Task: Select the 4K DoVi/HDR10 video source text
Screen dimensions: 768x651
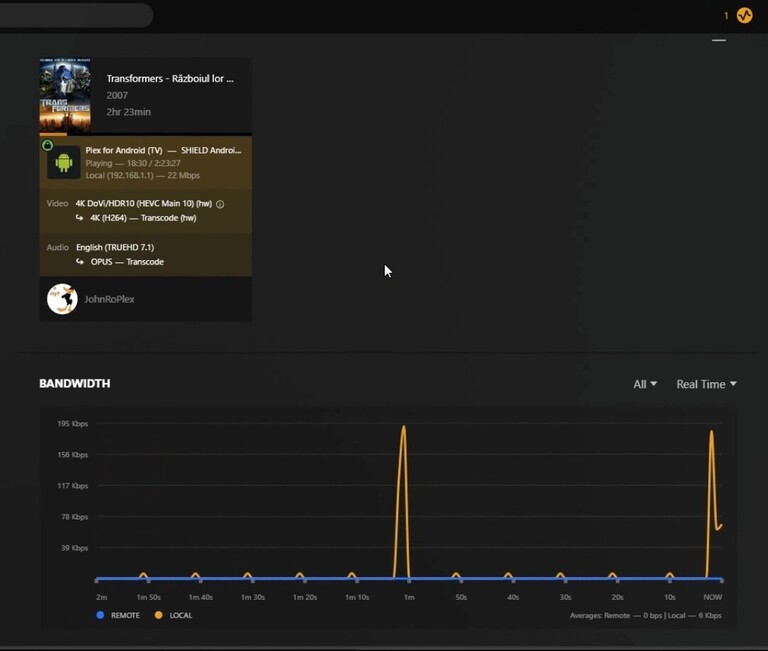Action: (144, 203)
